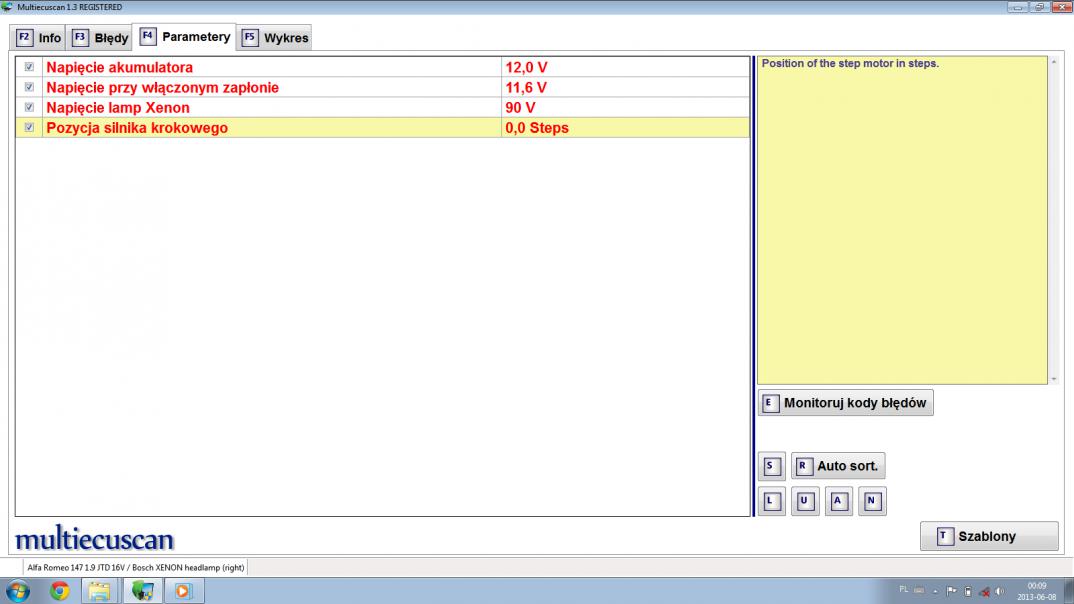
Task: Click Alfa Romeo 147 status bar entry
Action: (x=136, y=567)
